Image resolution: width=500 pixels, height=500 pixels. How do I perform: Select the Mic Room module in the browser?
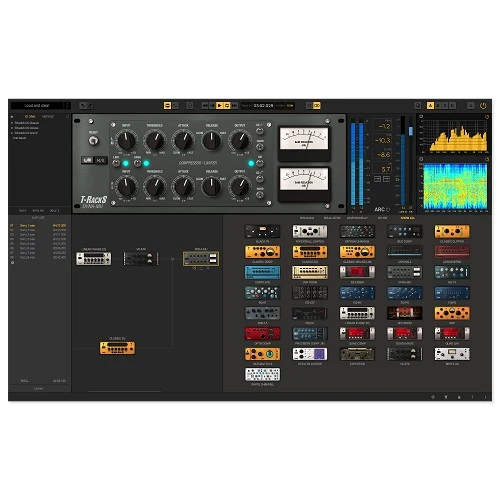click(405, 313)
